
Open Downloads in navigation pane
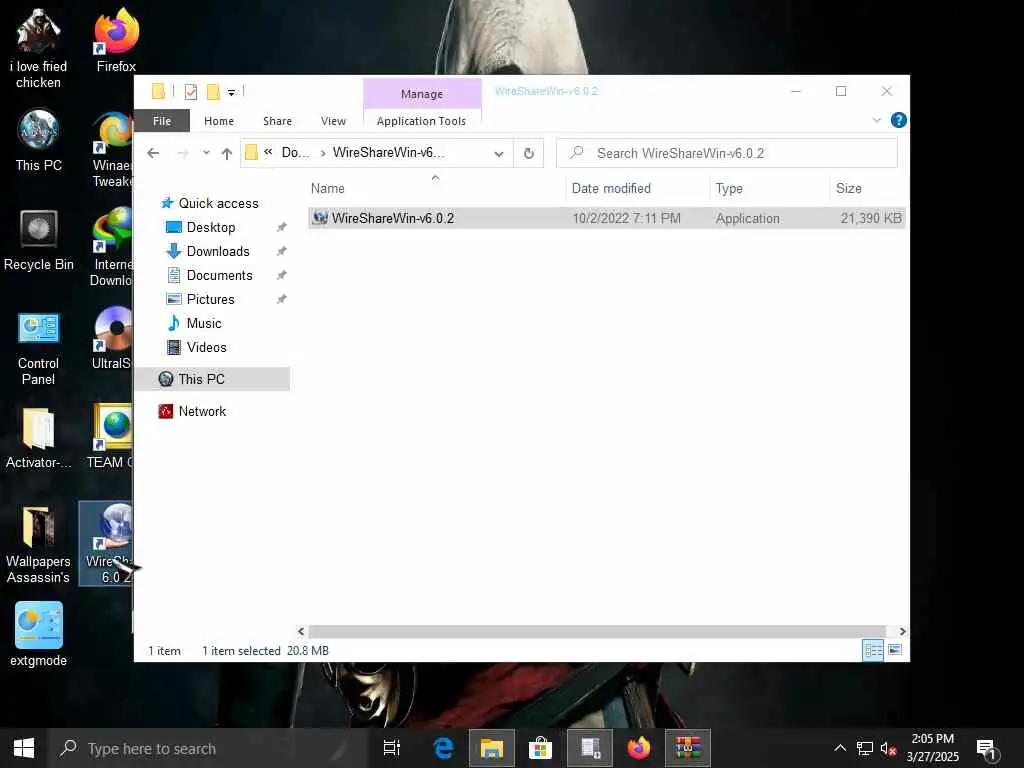tap(217, 251)
